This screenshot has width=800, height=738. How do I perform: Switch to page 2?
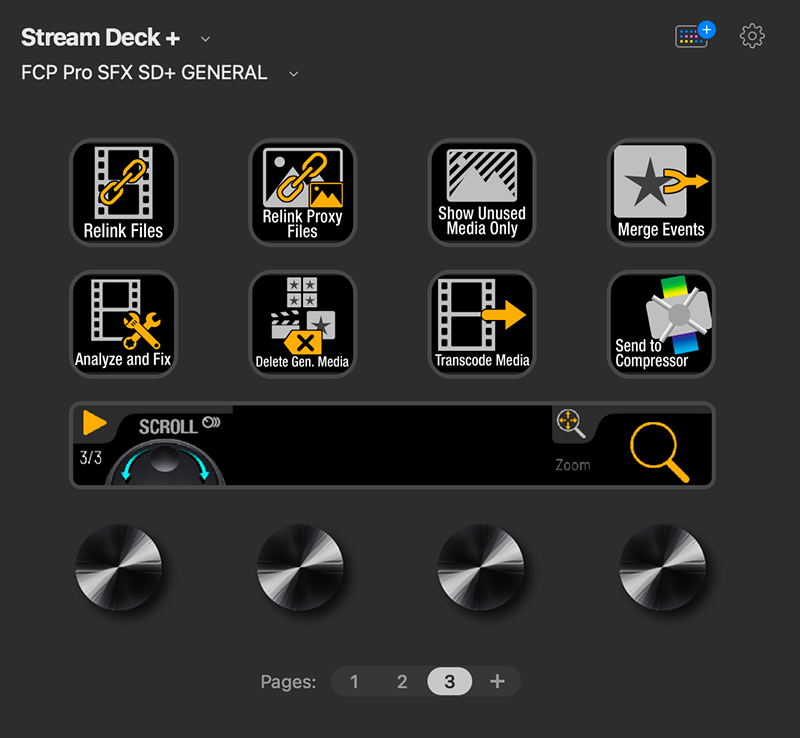pos(402,681)
